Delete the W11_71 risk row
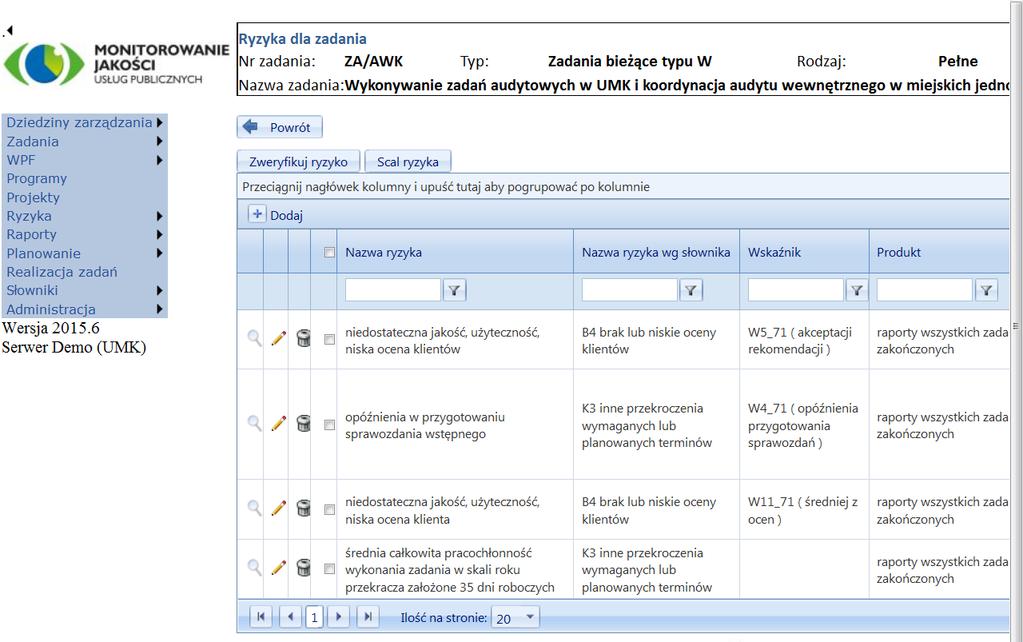 tap(303, 508)
